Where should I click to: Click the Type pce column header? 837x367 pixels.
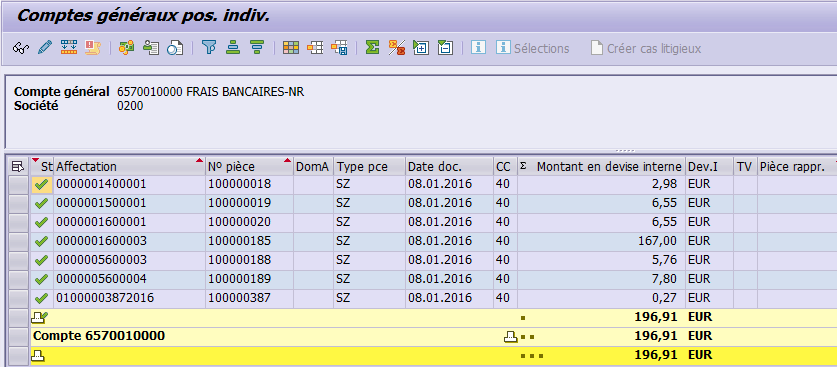(x=369, y=167)
